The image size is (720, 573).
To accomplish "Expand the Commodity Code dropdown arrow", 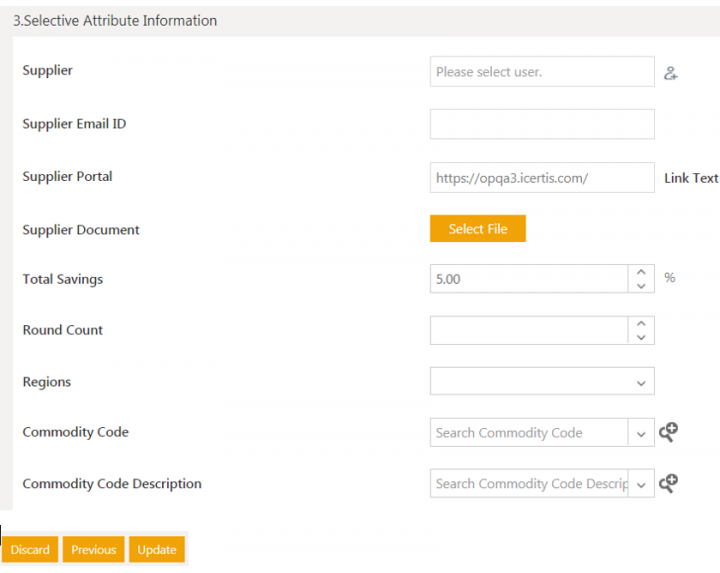I will (x=641, y=433).
